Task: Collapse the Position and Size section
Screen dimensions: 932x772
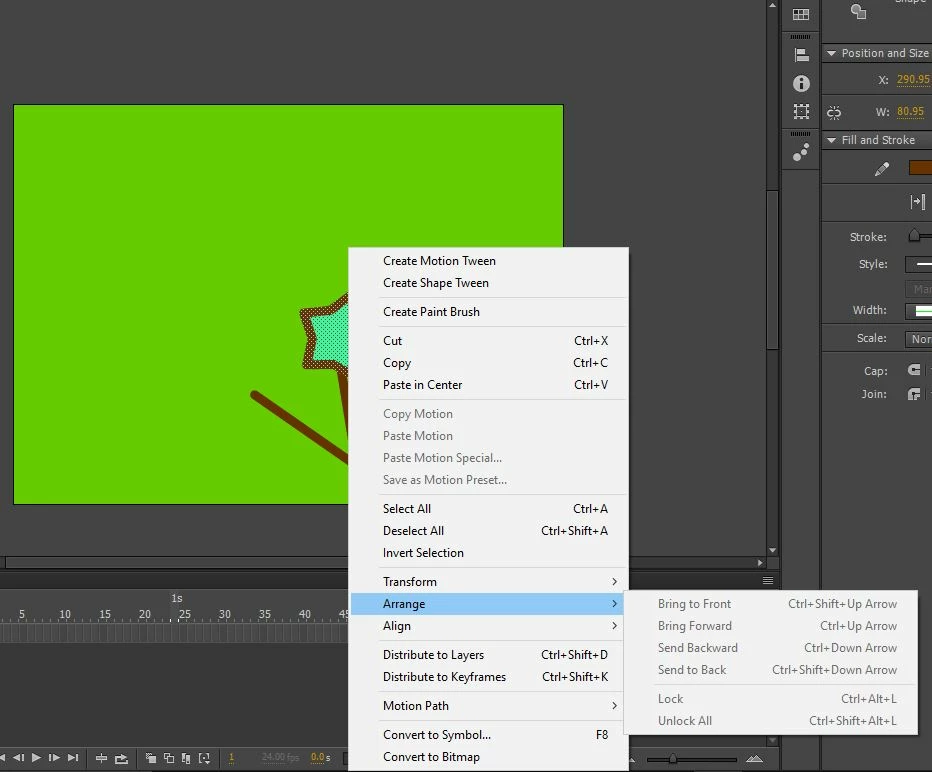Action: pos(832,53)
